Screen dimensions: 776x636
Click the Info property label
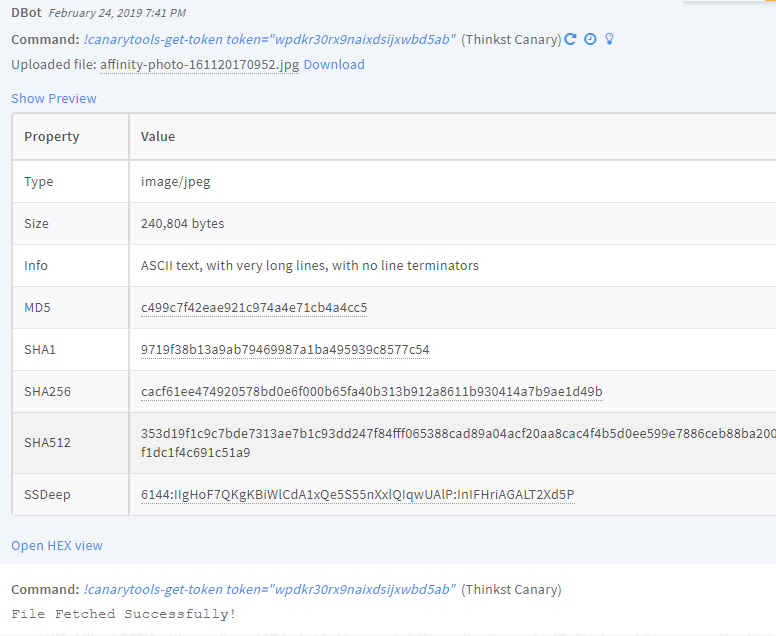(x=36, y=265)
